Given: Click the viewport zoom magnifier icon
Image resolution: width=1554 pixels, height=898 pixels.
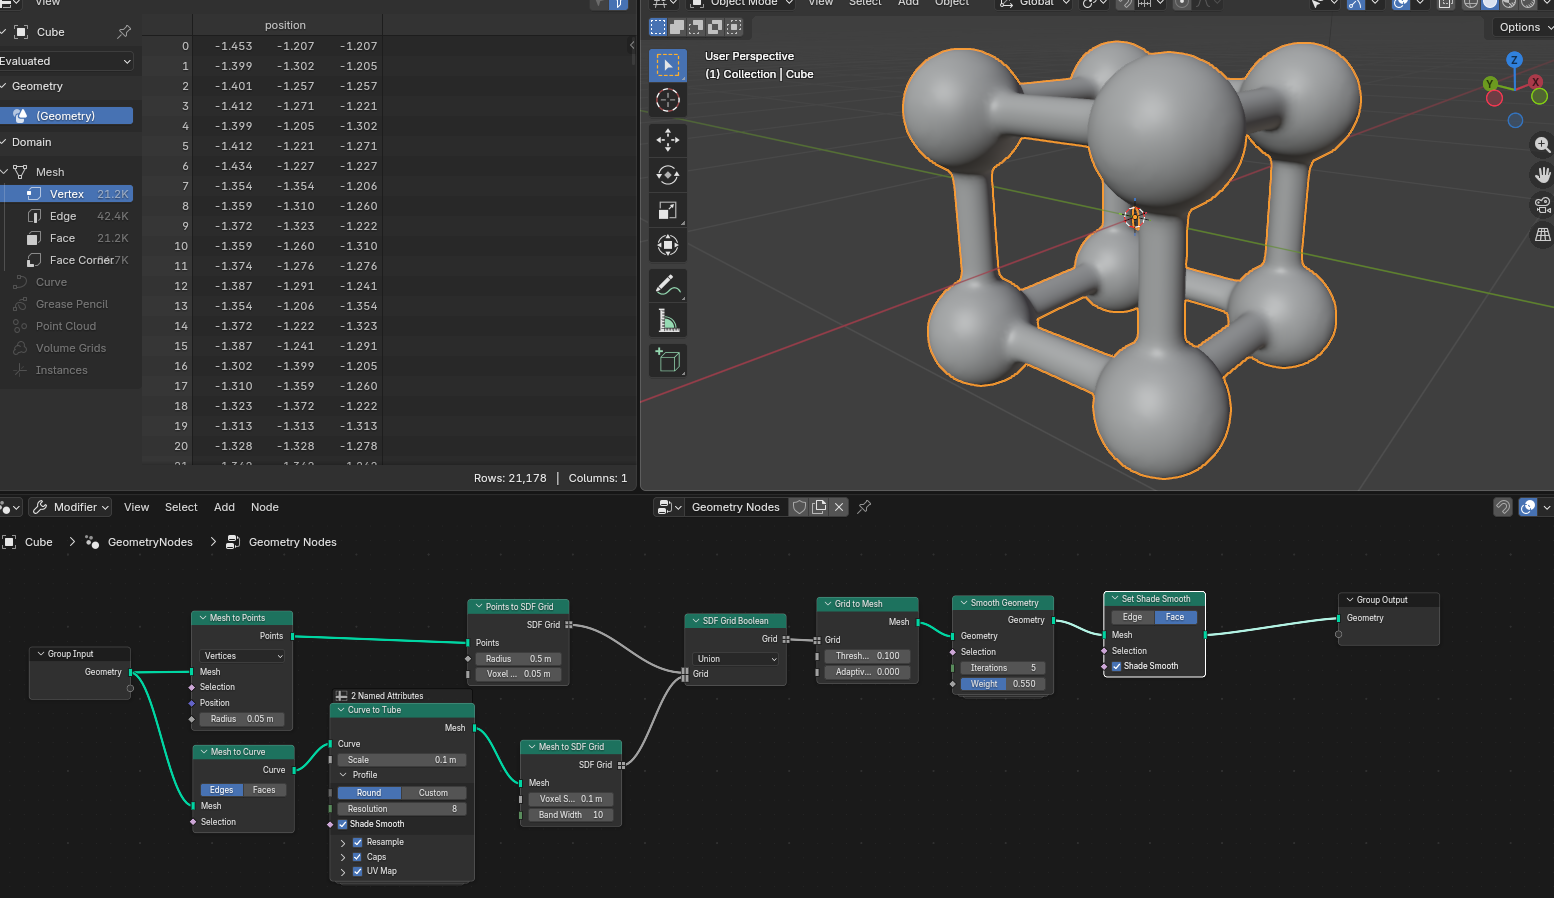Looking at the screenshot, I should [x=1542, y=145].
